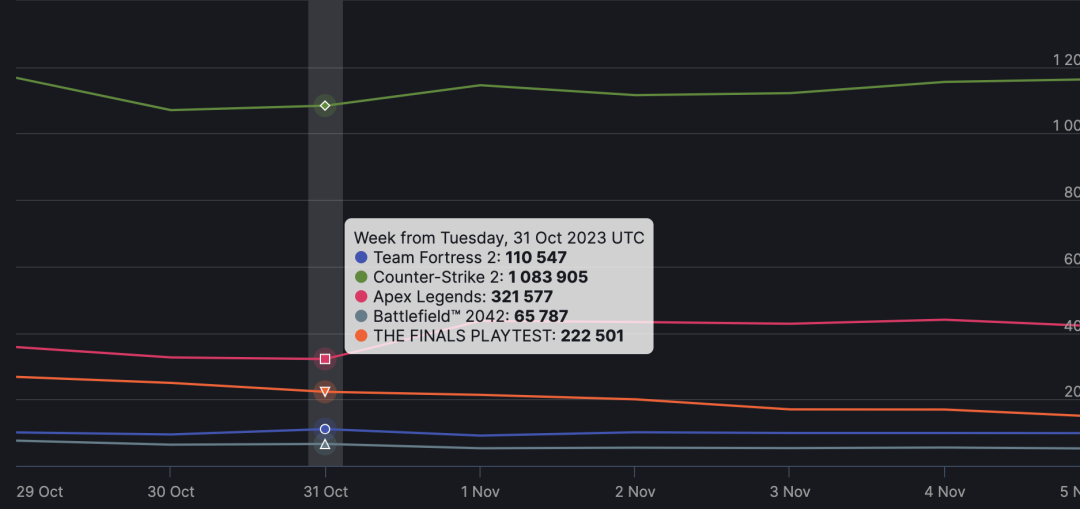Jump to the 1 Nov date label
The width and height of the screenshot is (1080, 509).
coord(480,491)
